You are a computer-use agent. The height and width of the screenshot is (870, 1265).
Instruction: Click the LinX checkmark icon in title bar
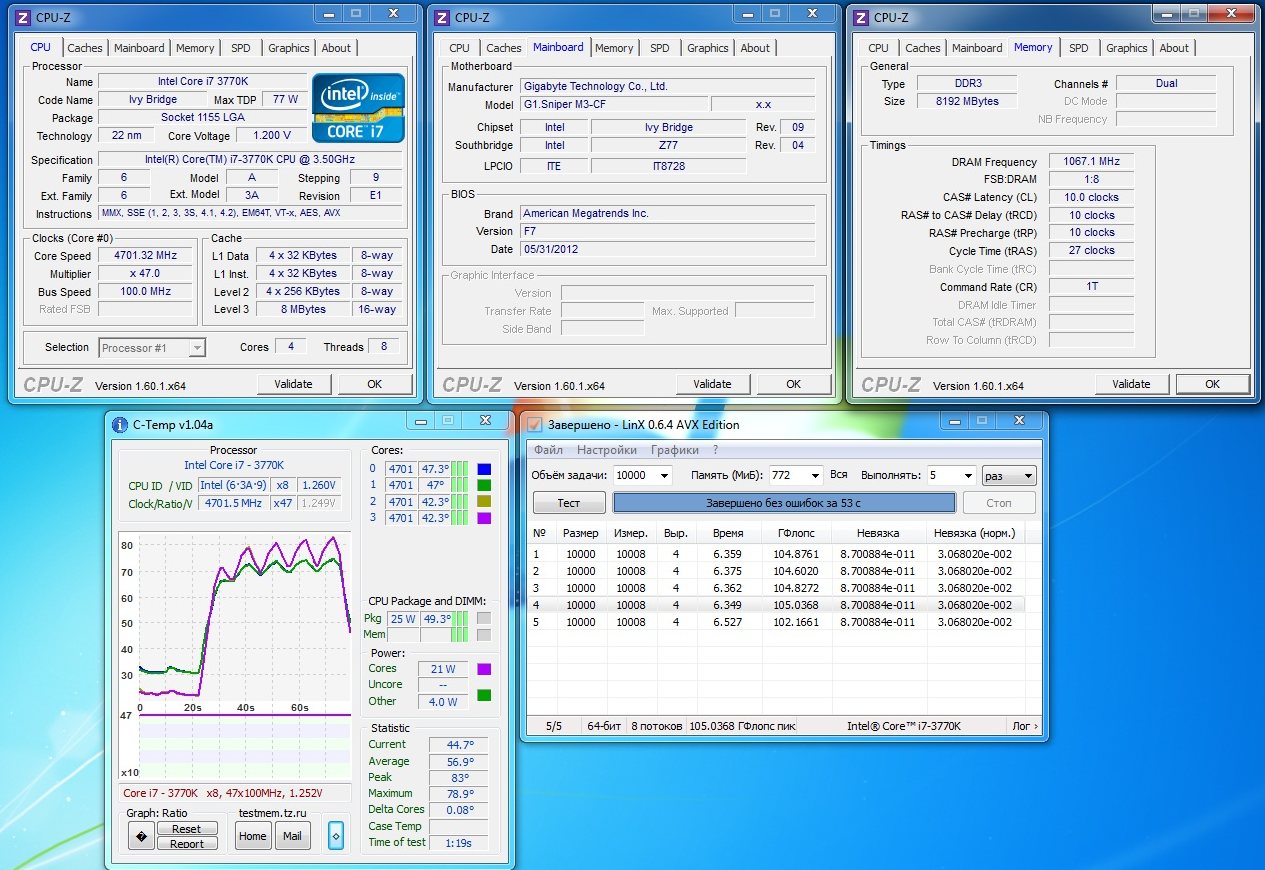click(x=535, y=424)
